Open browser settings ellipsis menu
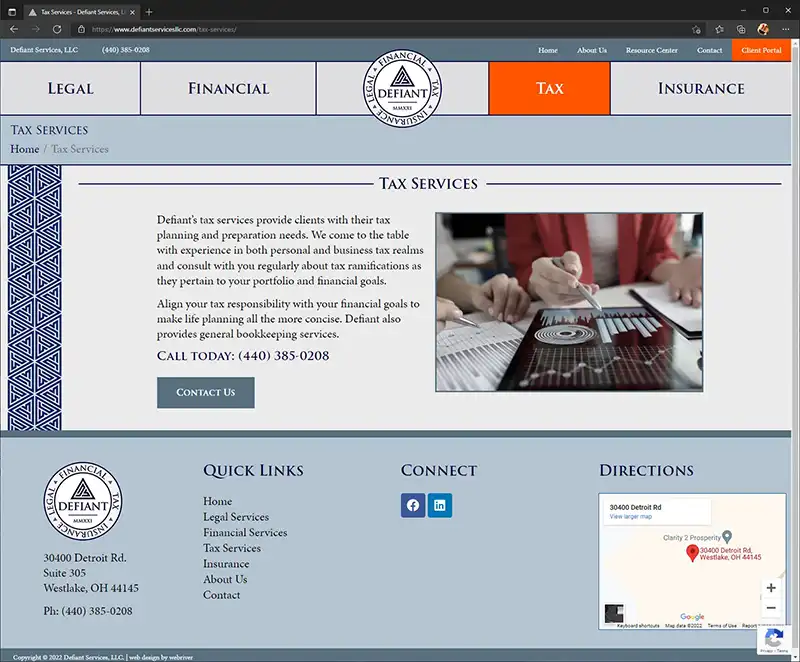Viewport: 800px width, 662px height. 786,29
